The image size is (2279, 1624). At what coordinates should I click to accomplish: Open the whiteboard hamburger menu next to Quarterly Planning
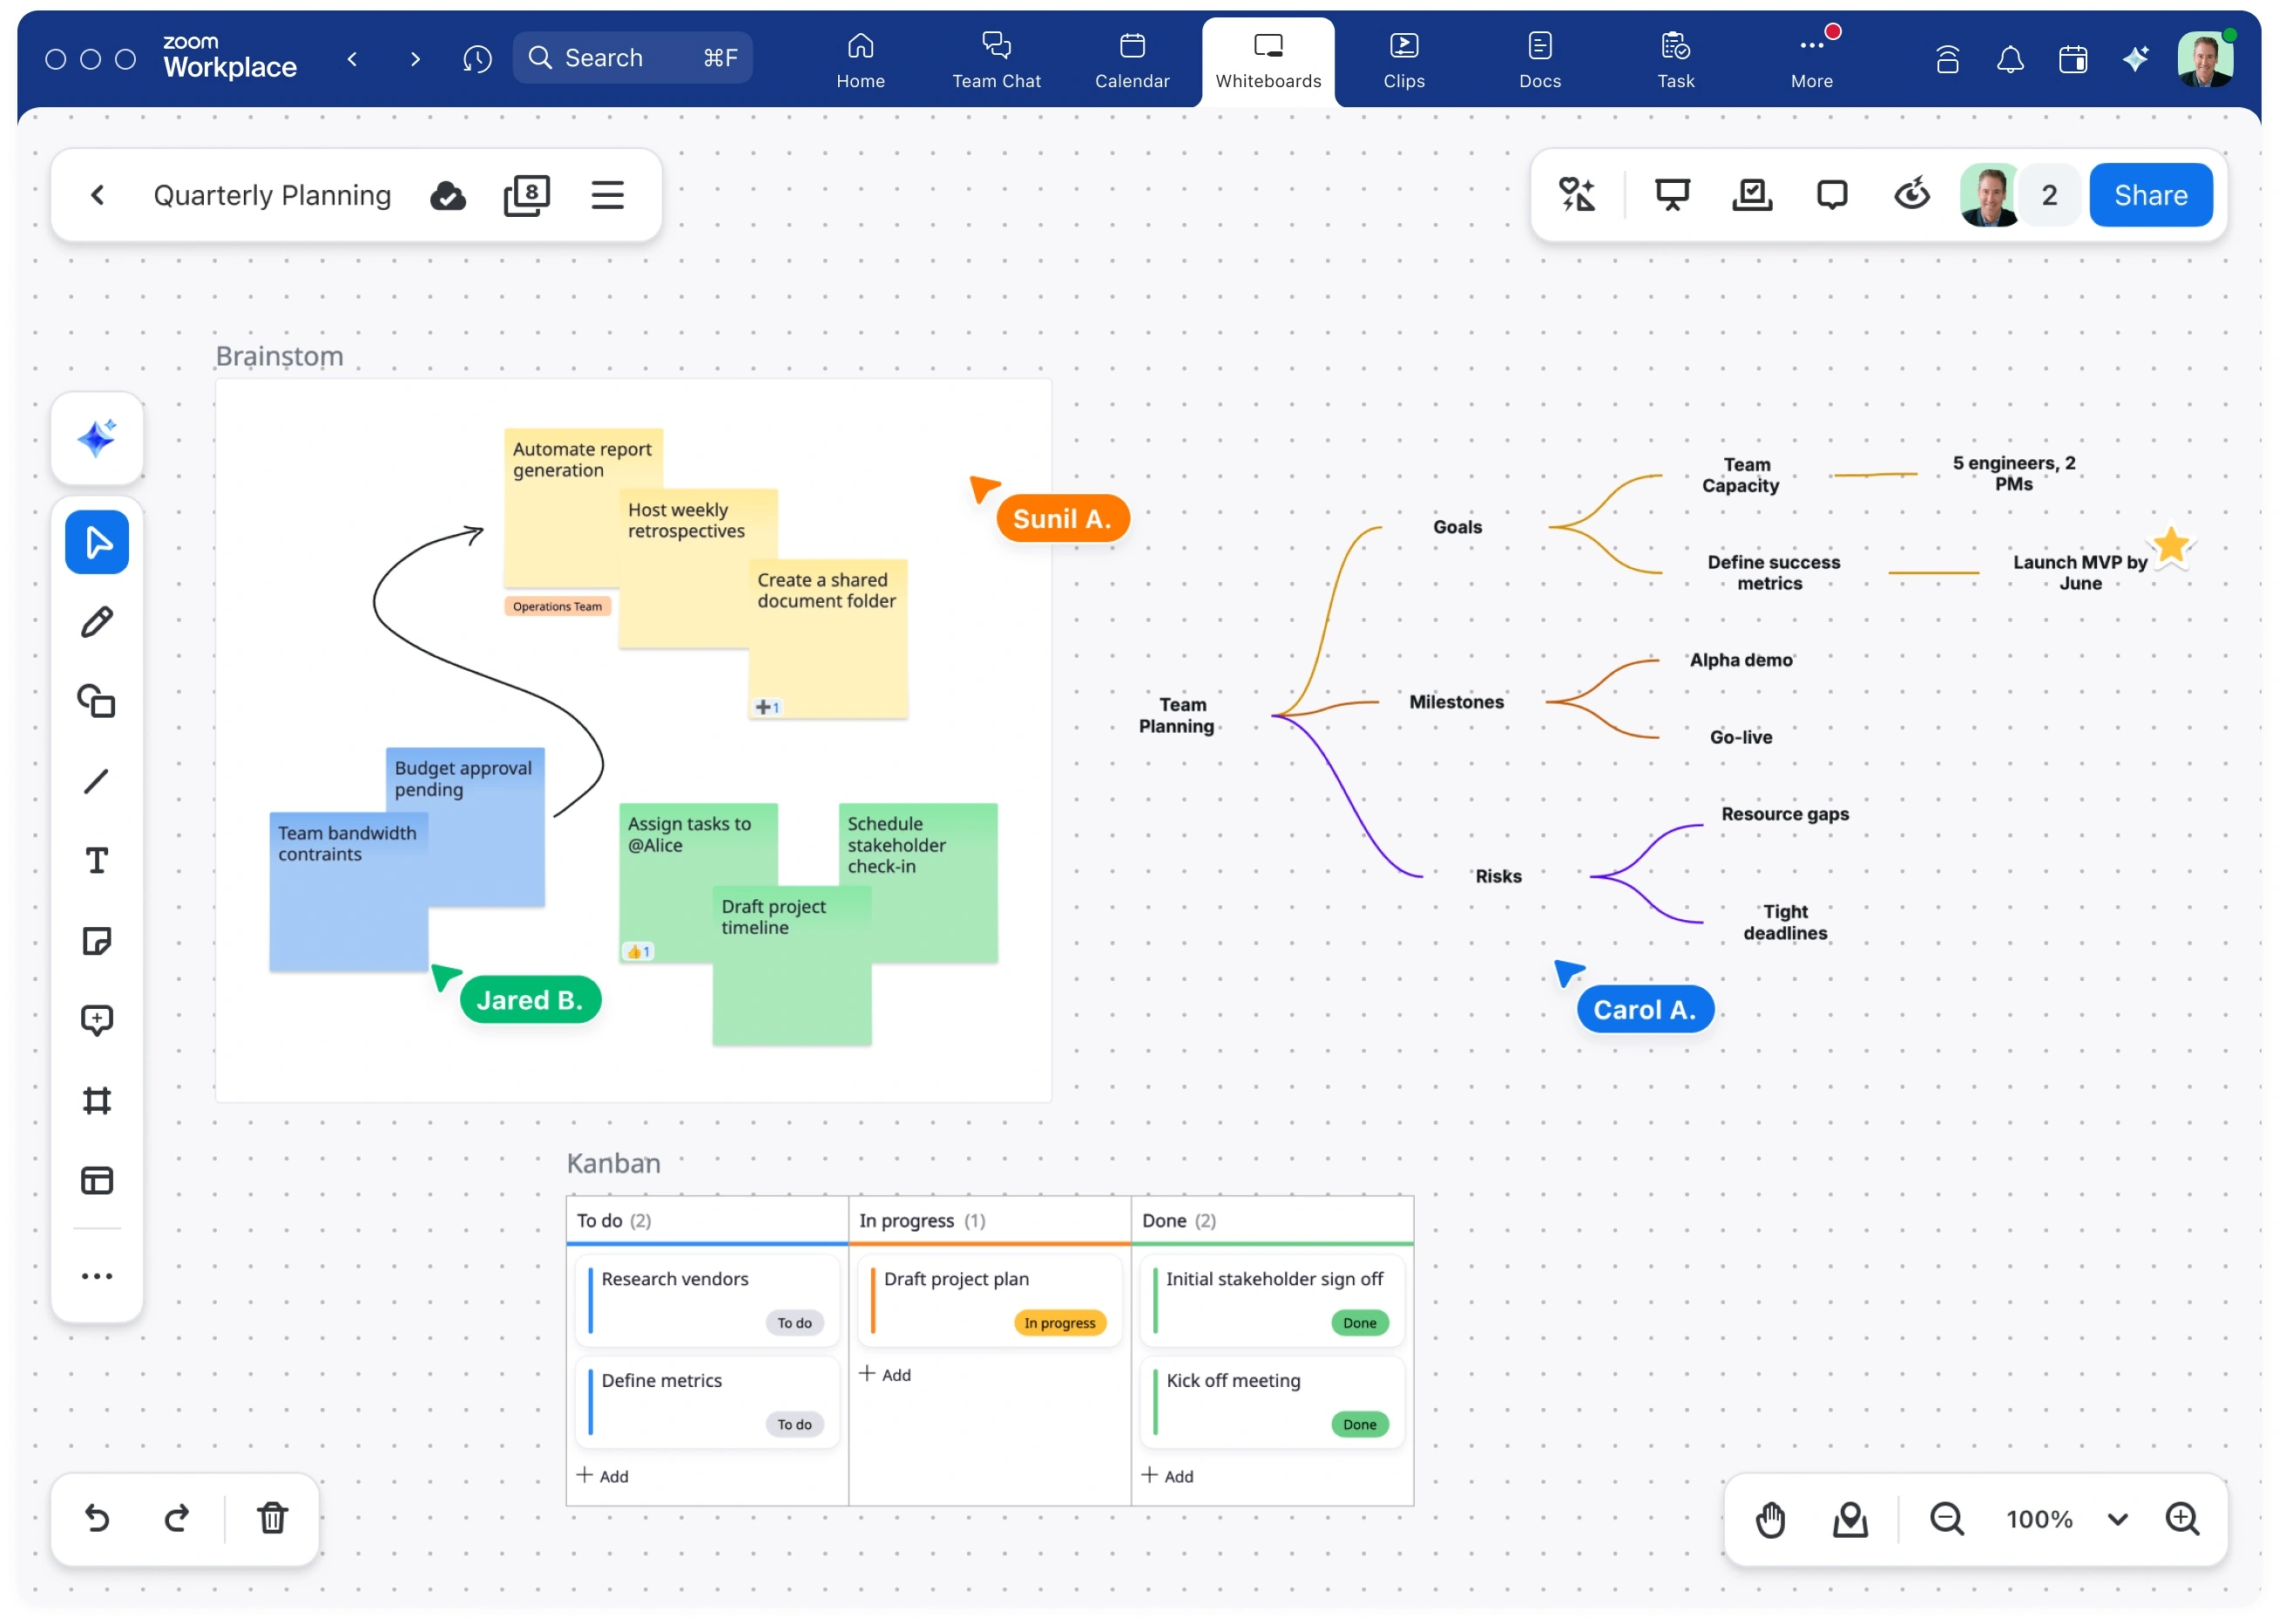pos(607,195)
